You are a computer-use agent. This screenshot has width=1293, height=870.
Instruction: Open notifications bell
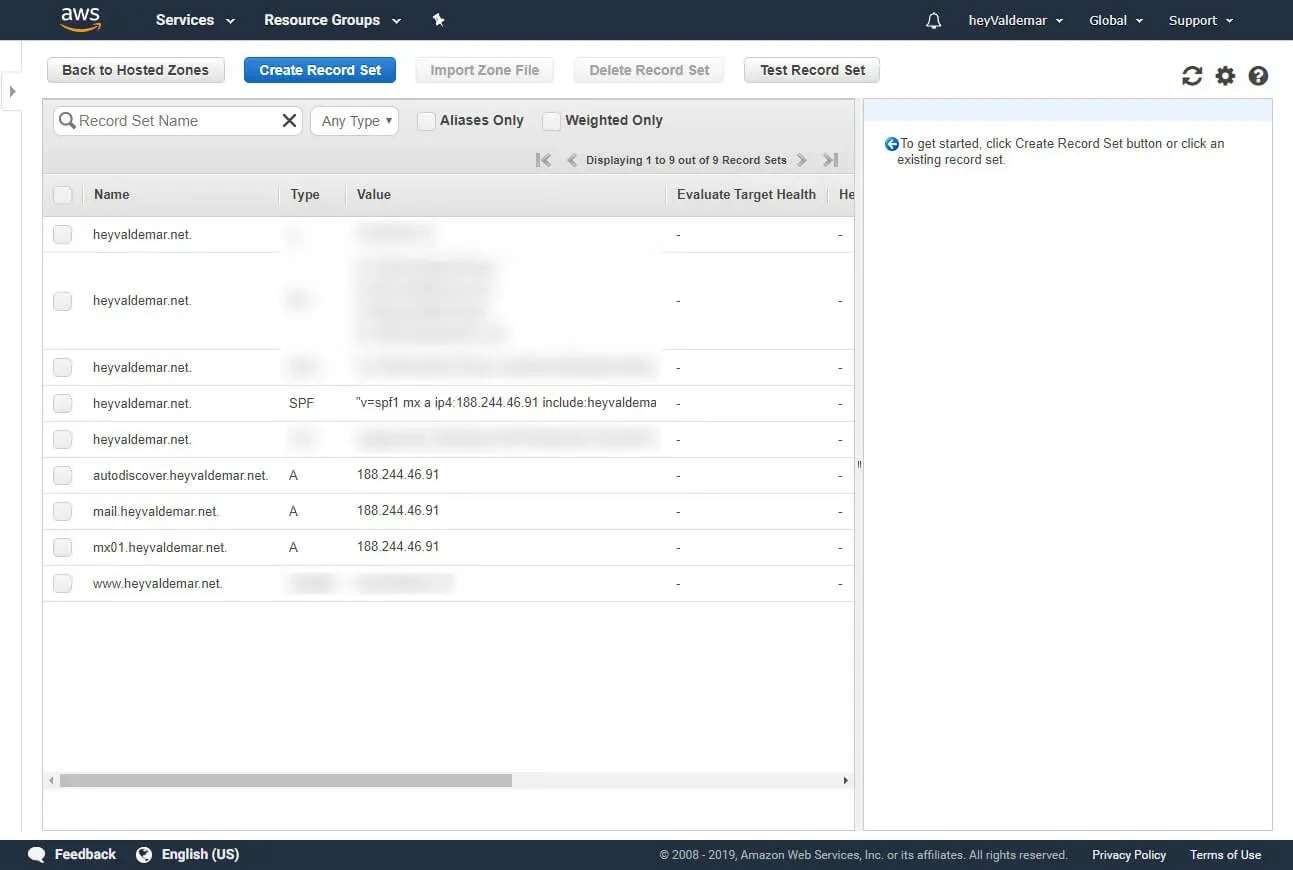pyautogui.click(x=934, y=20)
